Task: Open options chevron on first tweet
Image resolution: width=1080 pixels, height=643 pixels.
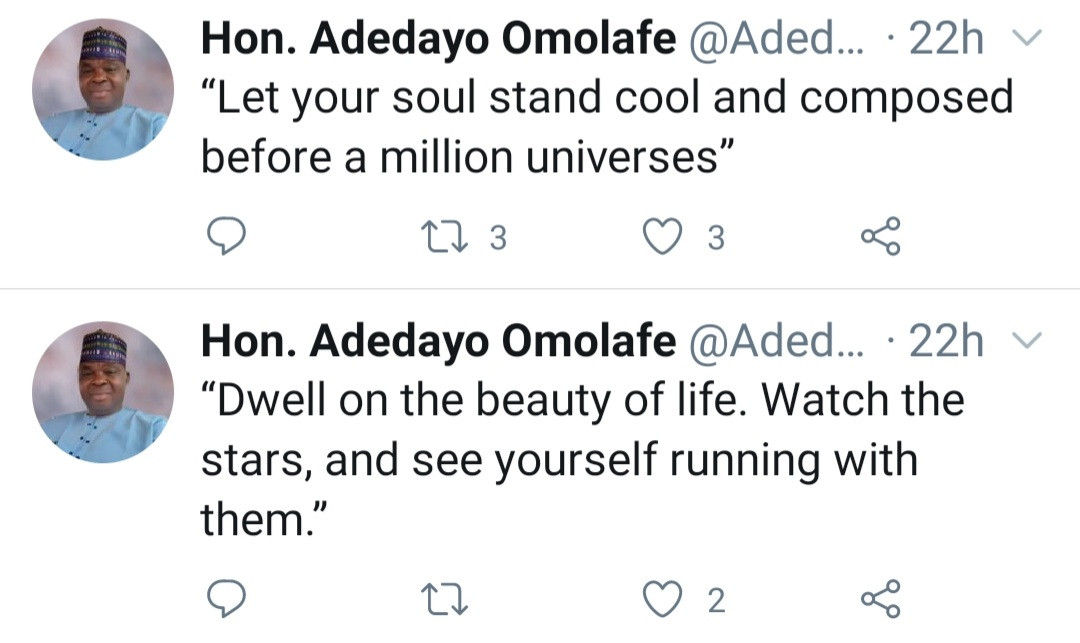Action: [1027, 39]
